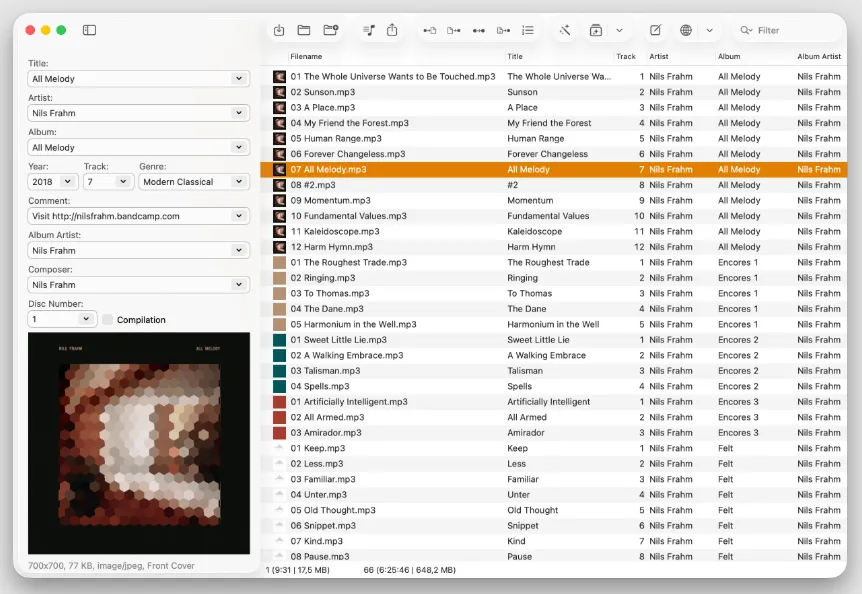This screenshot has width=862, height=594.
Task: Open the track numbering list icon
Action: (528, 31)
